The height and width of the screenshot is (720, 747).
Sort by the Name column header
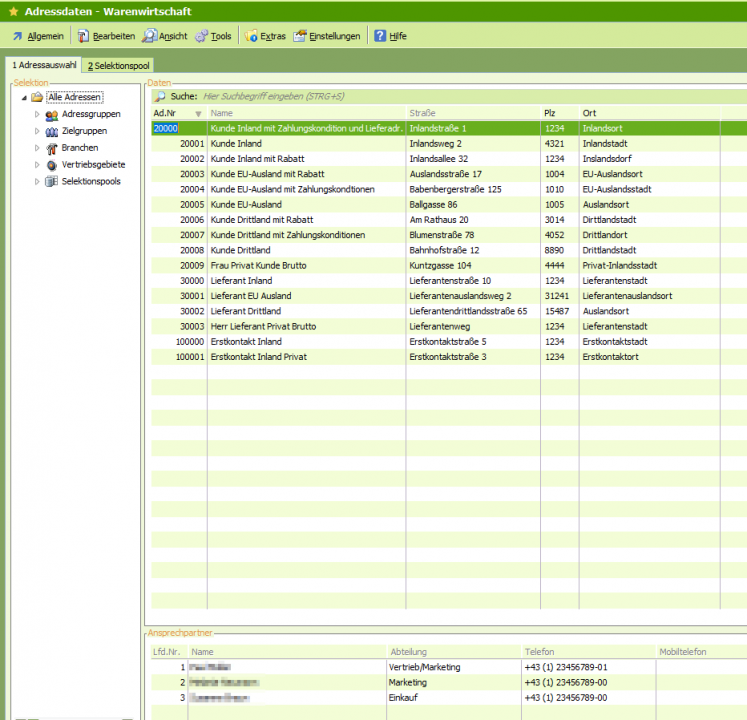[307, 113]
